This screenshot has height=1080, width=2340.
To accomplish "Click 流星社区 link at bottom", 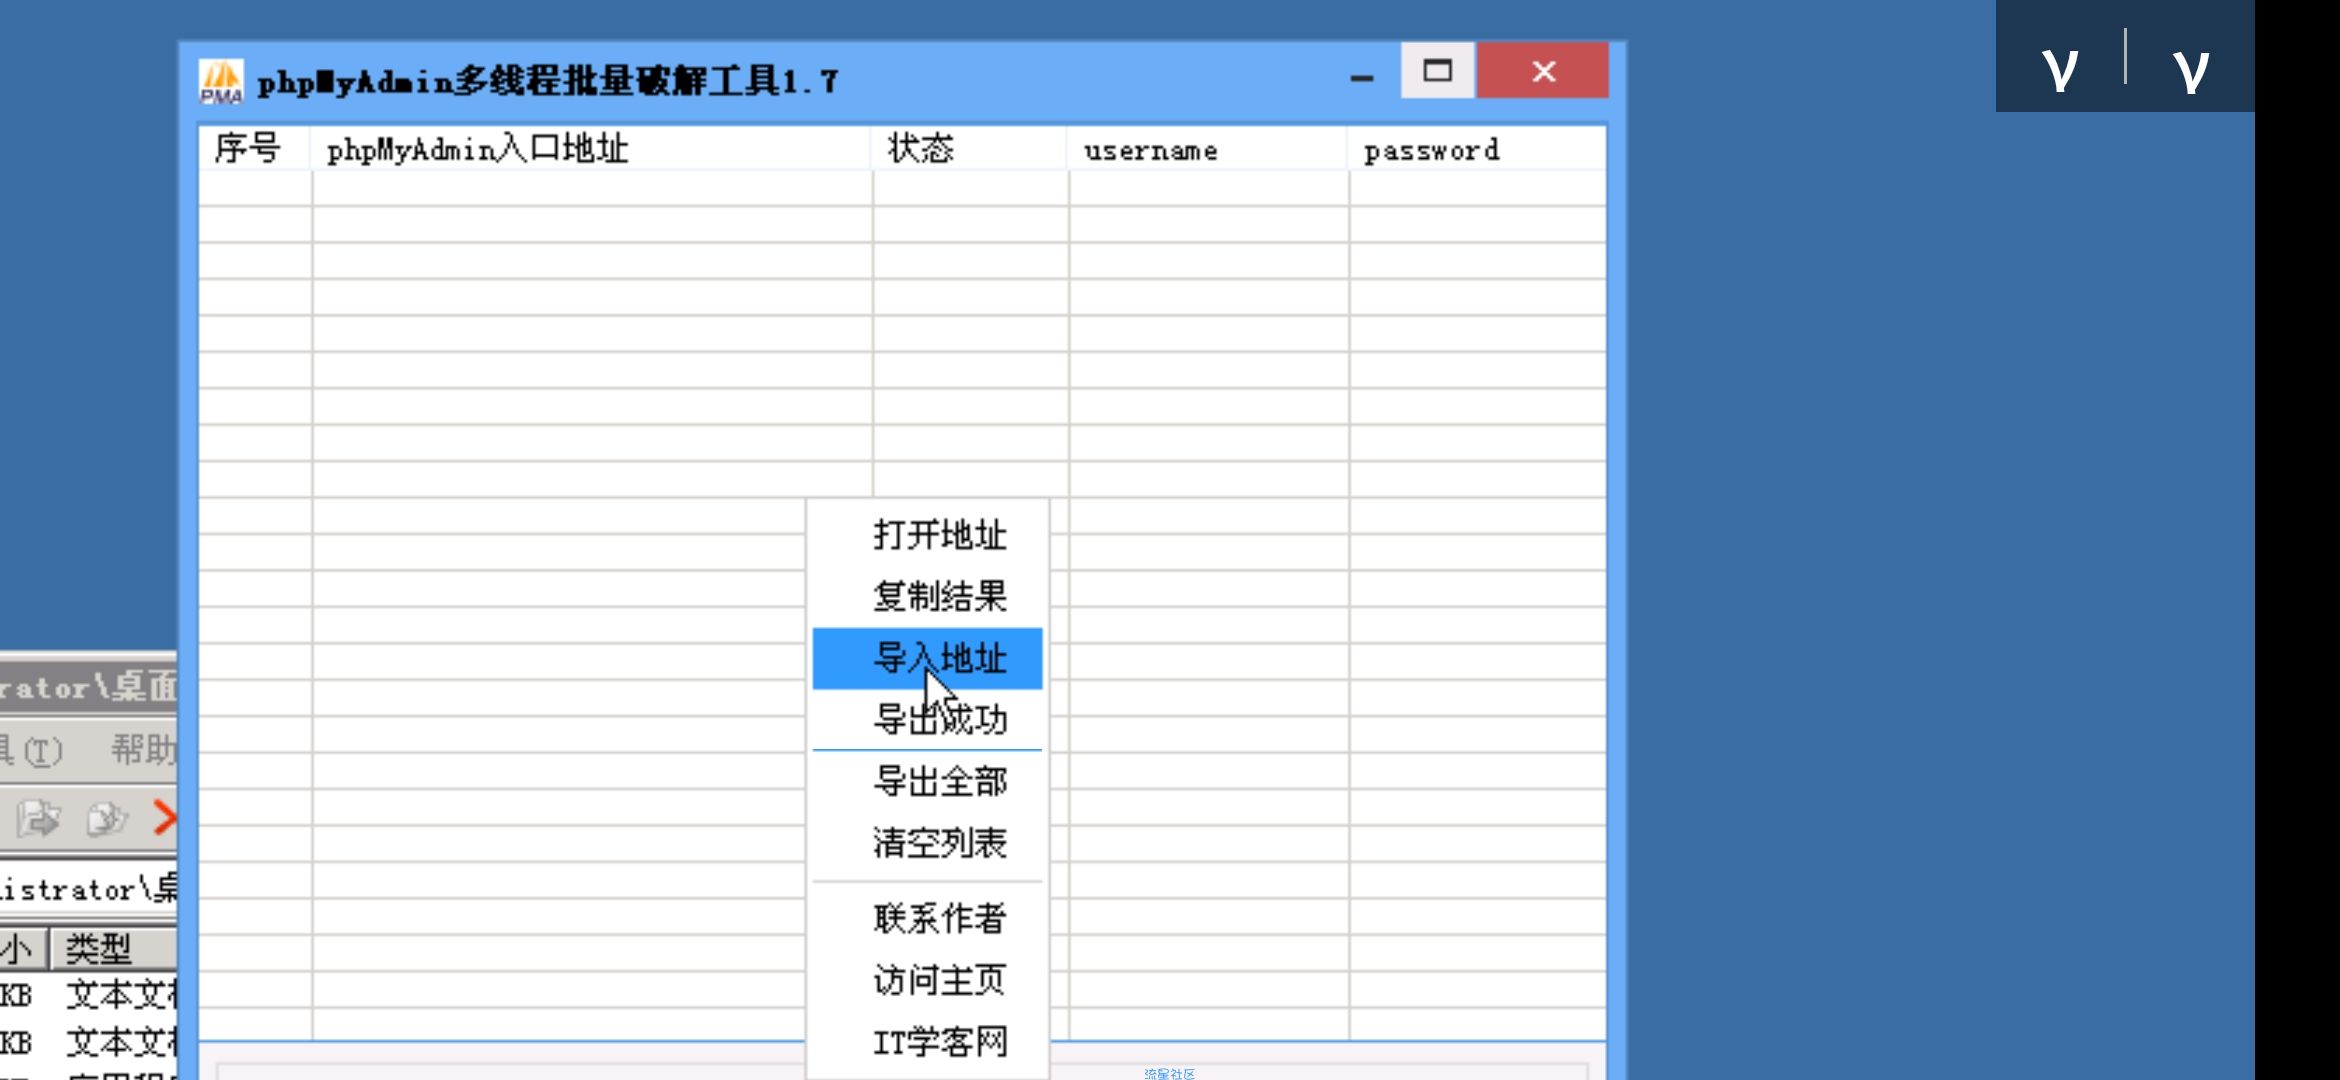I will click(1169, 1073).
